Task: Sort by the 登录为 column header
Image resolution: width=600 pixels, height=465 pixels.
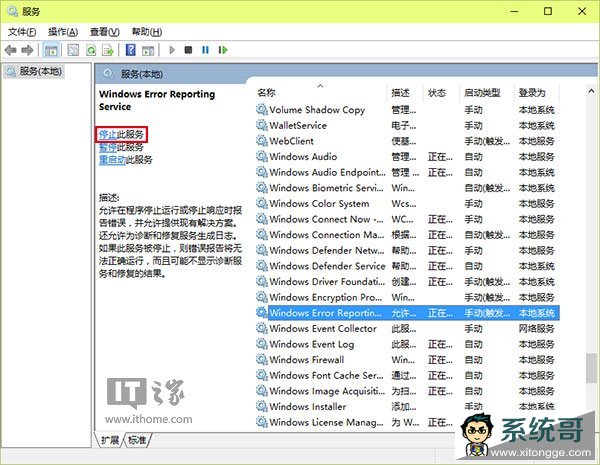Action: click(532, 93)
